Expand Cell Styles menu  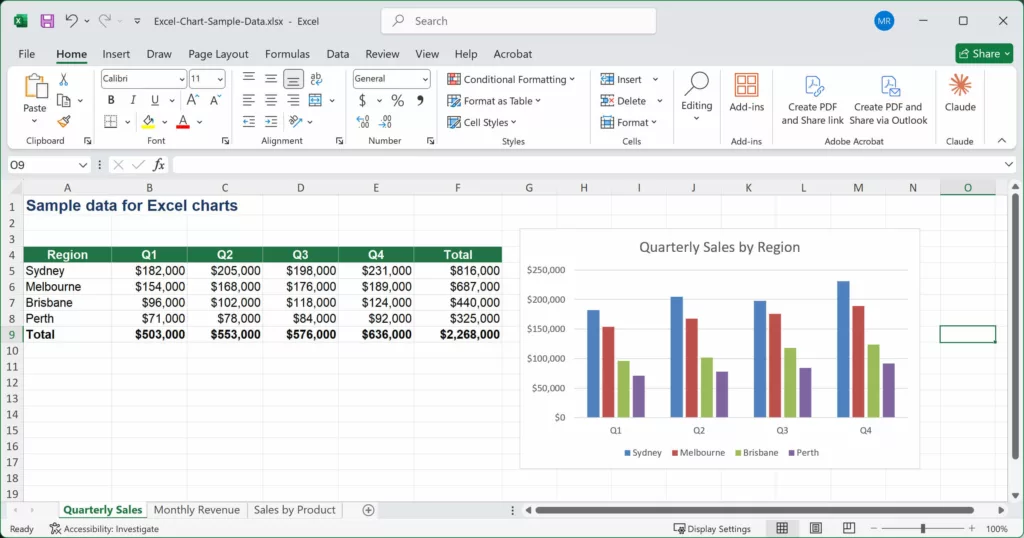click(x=481, y=122)
